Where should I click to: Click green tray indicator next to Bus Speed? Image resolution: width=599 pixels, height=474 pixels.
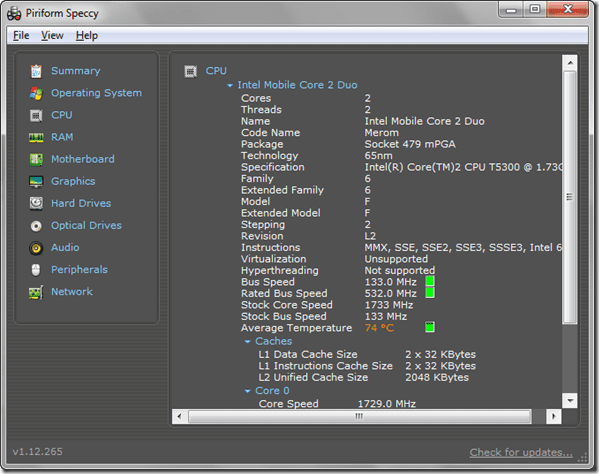click(x=430, y=281)
